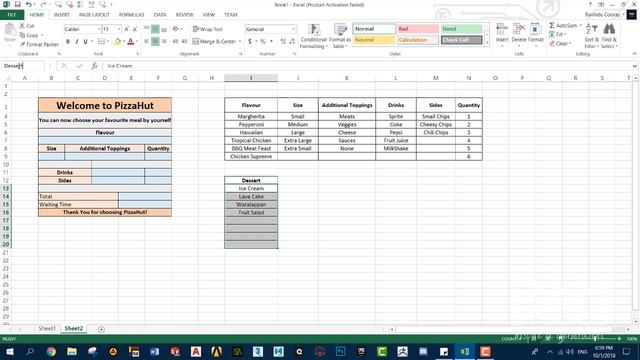Apply the Check Cell style
The image size is (640, 360).
[x=461, y=40]
